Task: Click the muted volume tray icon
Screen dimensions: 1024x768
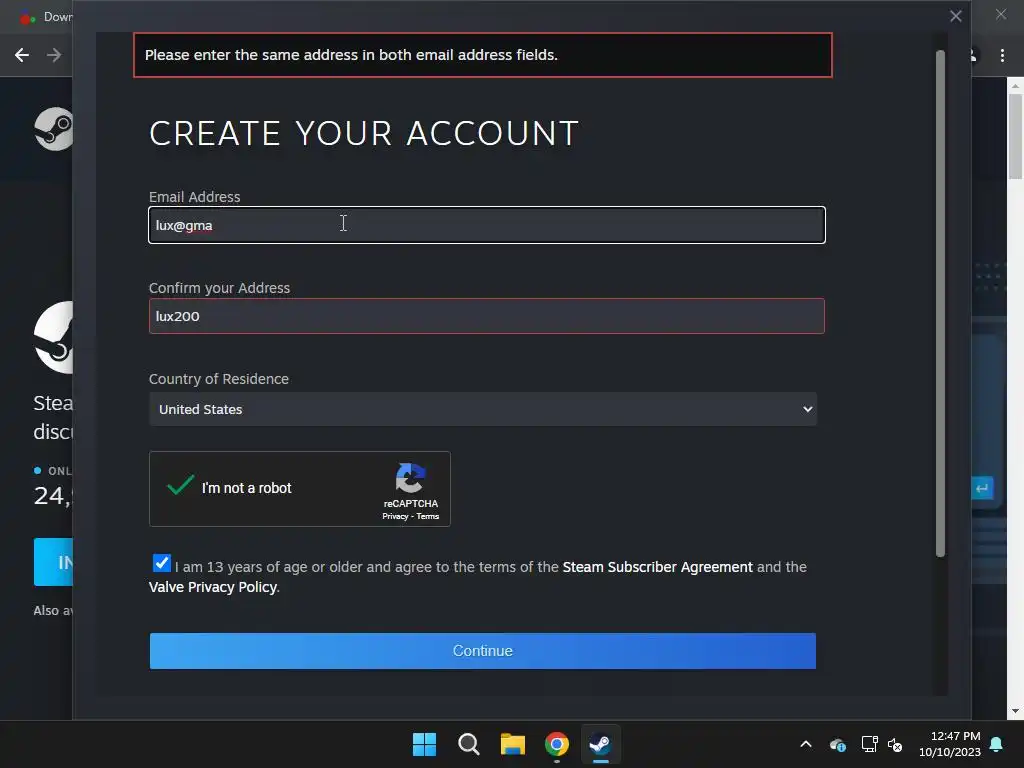Action: tap(895, 744)
